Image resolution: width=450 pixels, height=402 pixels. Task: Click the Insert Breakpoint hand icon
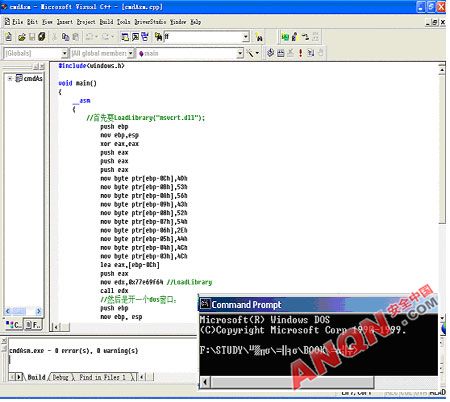320,53
